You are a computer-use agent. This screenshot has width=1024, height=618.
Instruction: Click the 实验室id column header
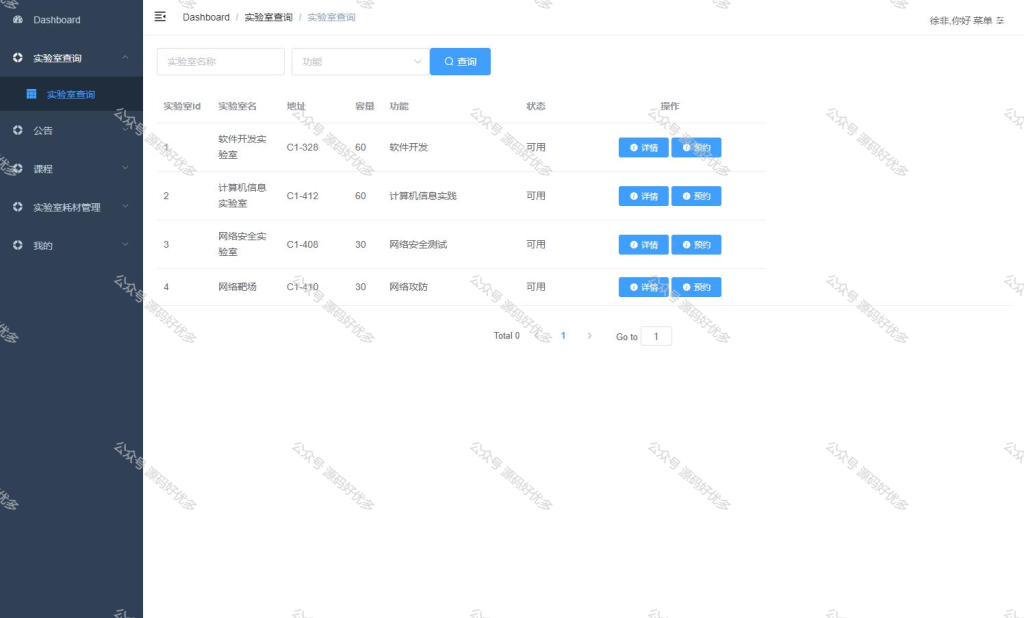coord(182,106)
